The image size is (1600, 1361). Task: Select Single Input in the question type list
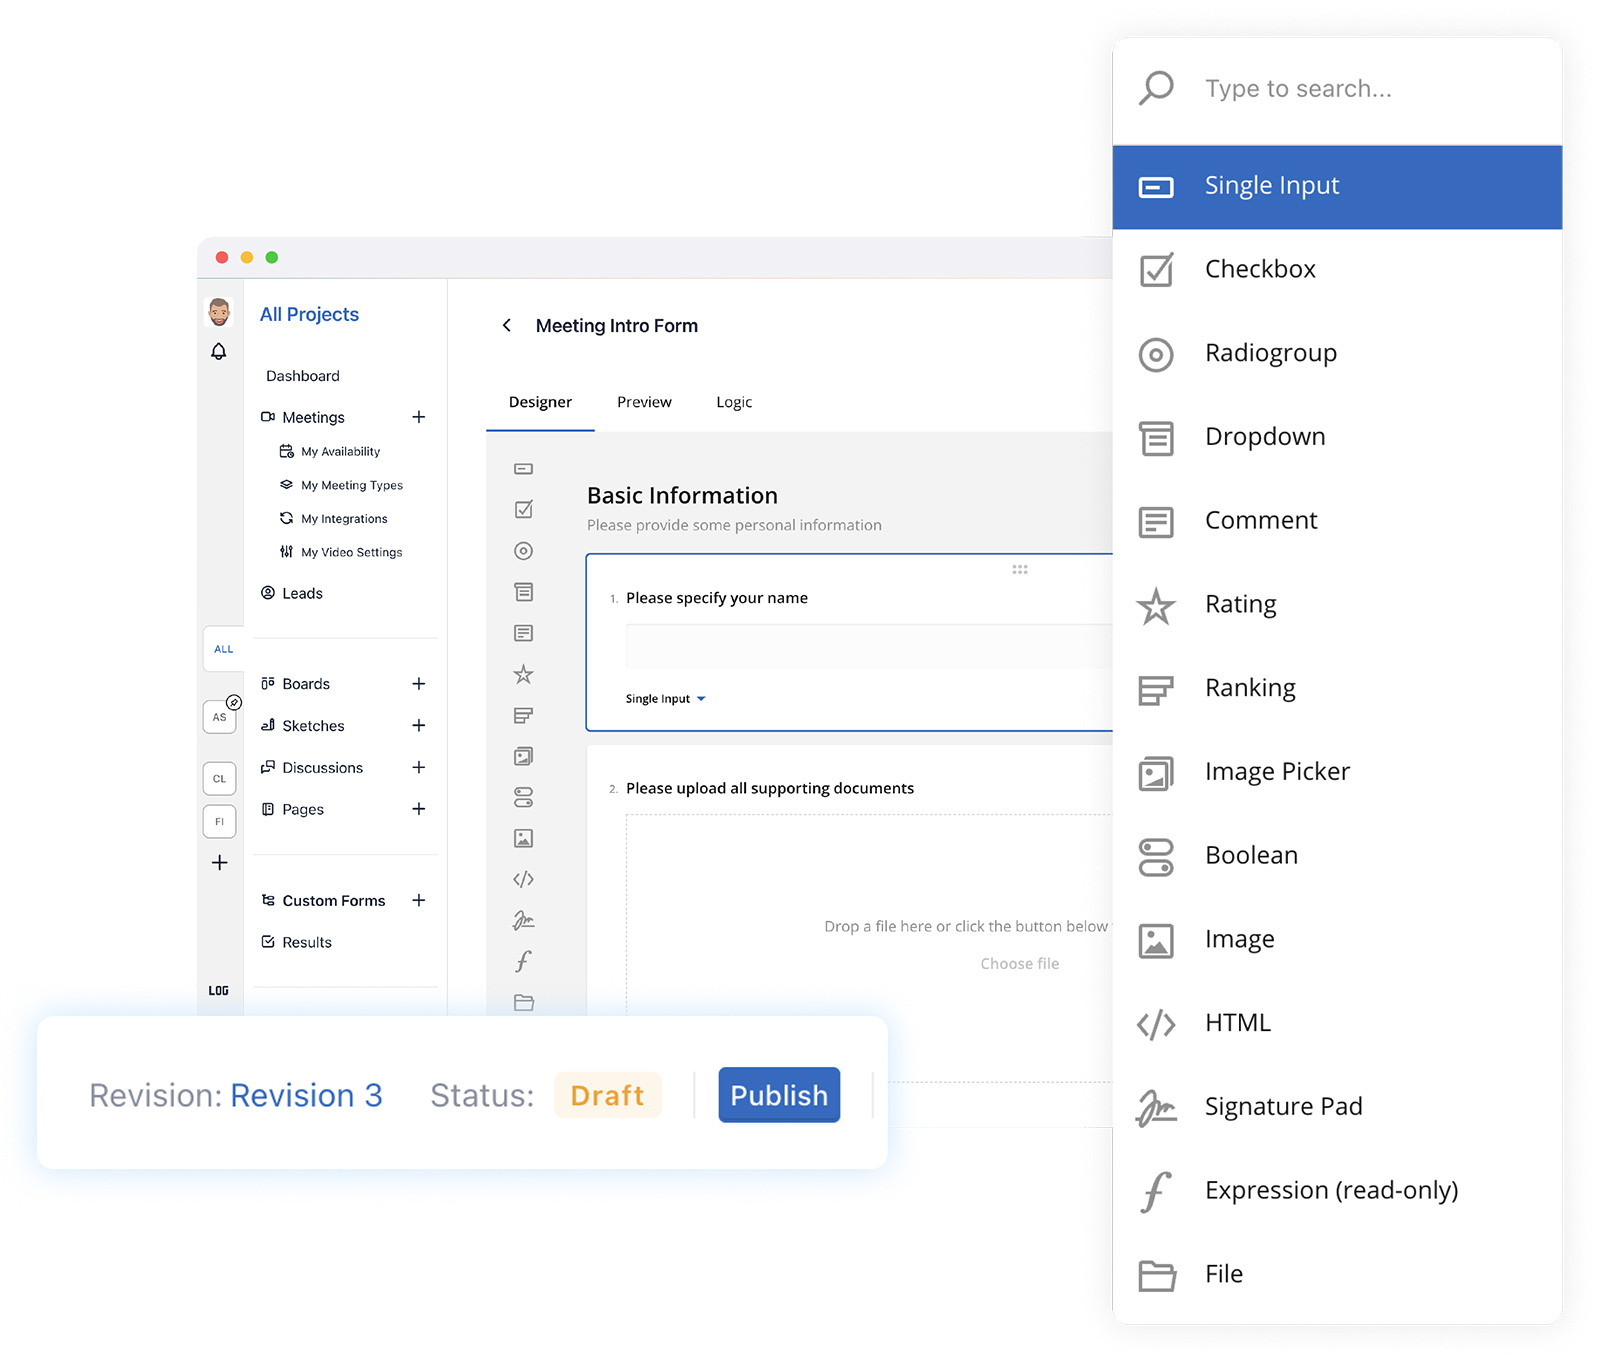pos(1337,187)
